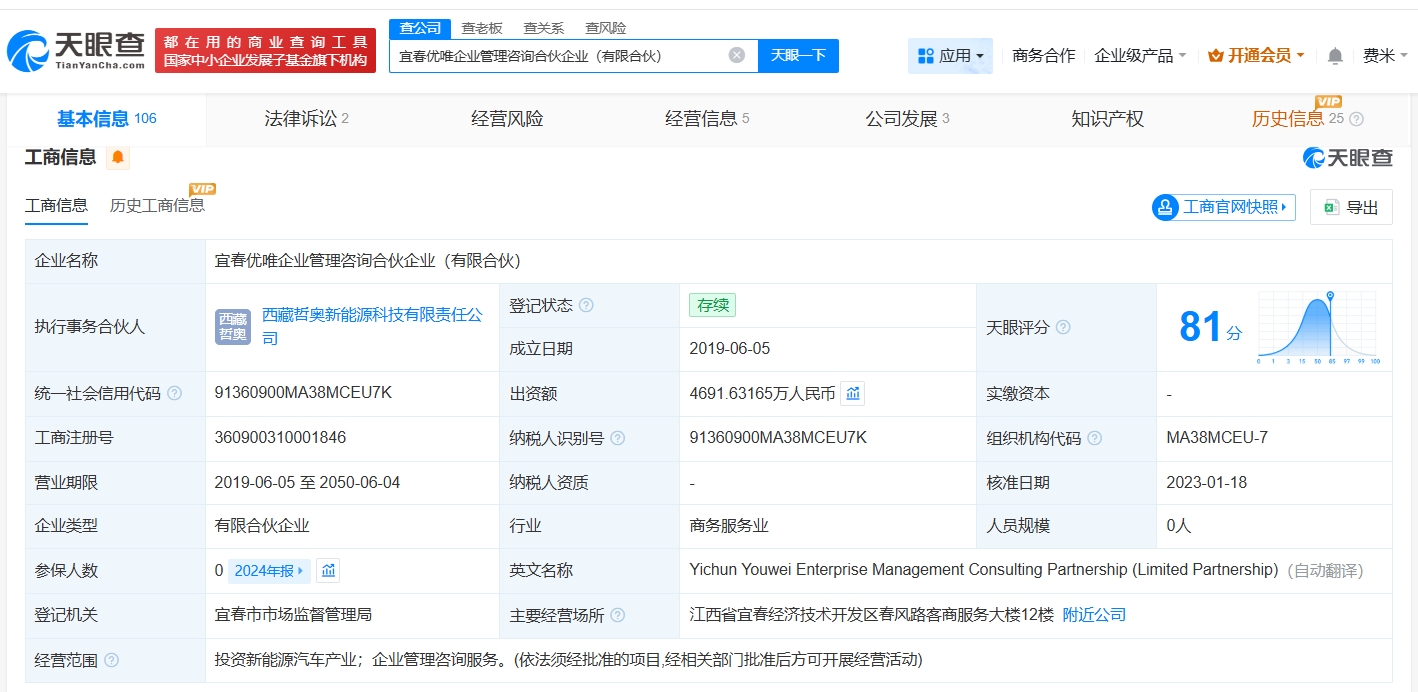1418x692 pixels.
Task: Expand the 2024年报 report selector
Action: pos(270,571)
